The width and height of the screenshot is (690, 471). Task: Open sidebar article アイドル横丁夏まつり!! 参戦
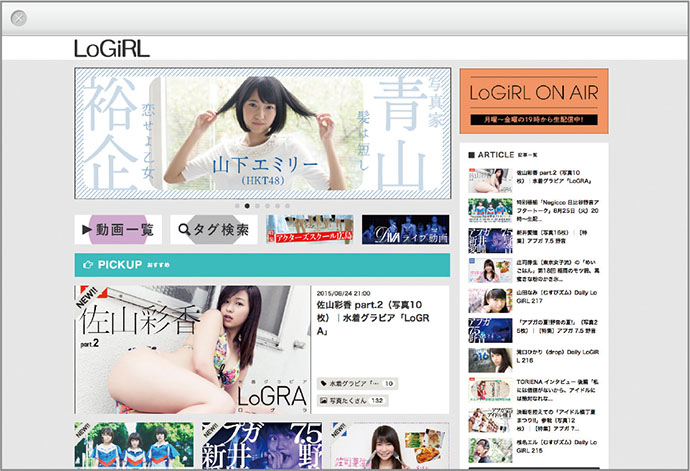(x=534, y=420)
